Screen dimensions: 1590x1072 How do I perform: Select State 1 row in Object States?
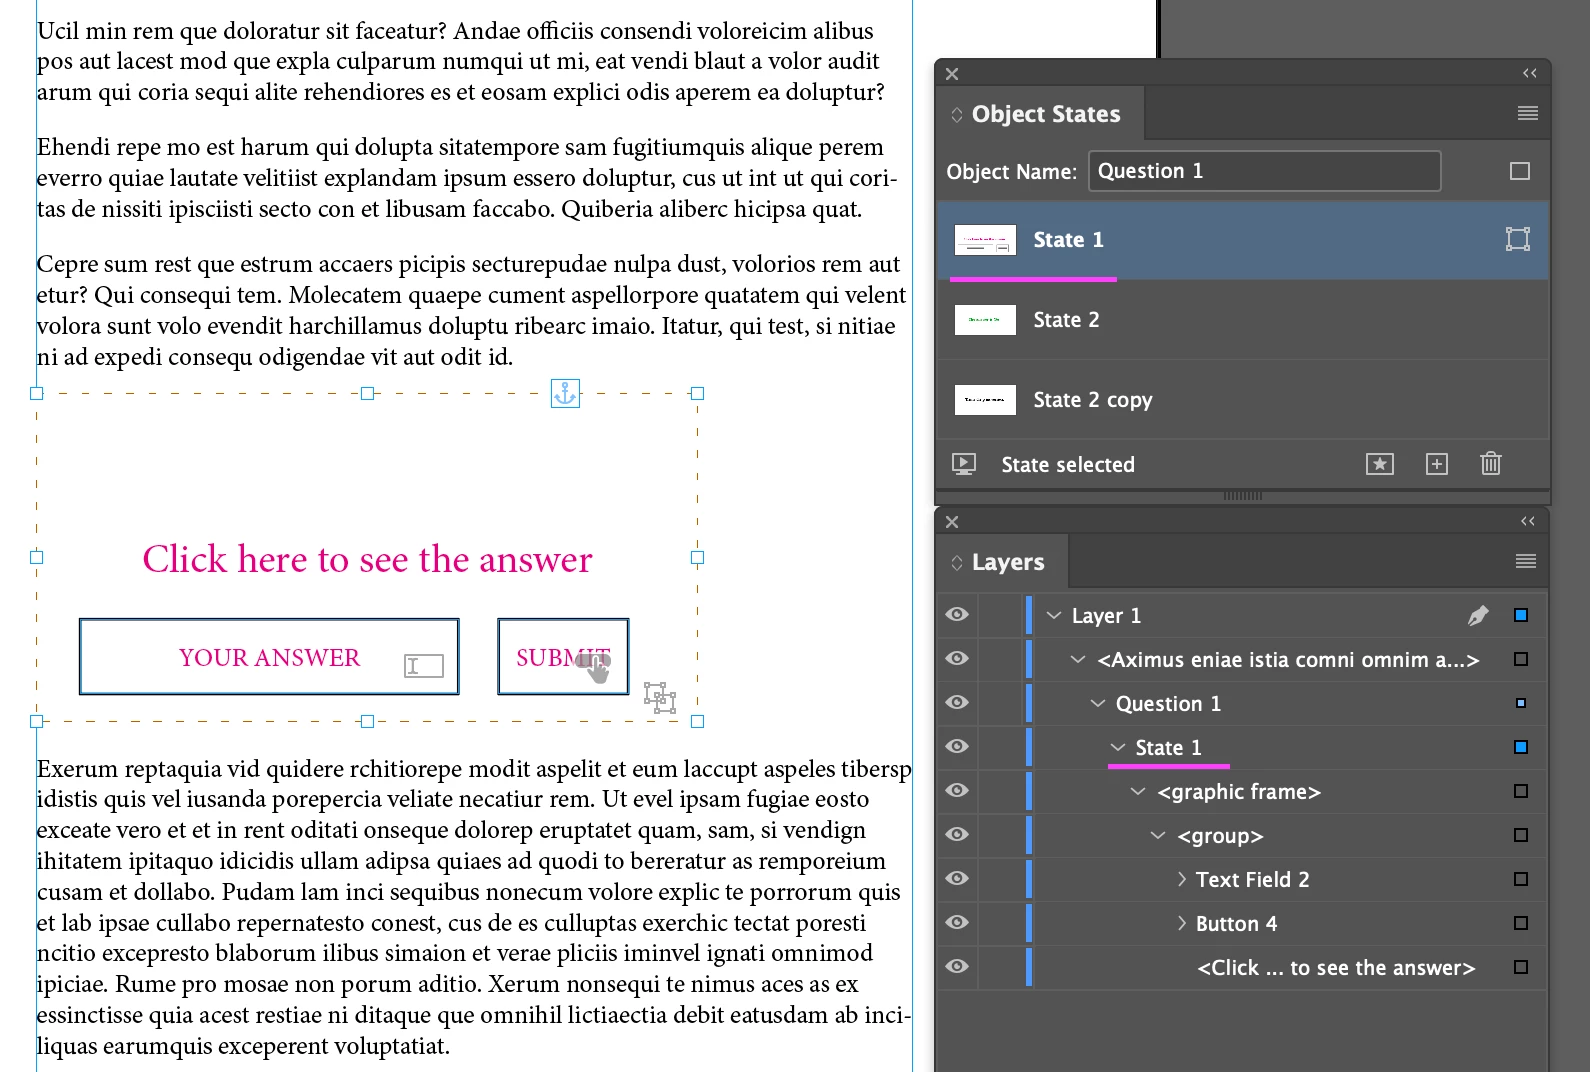[1242, 240]
